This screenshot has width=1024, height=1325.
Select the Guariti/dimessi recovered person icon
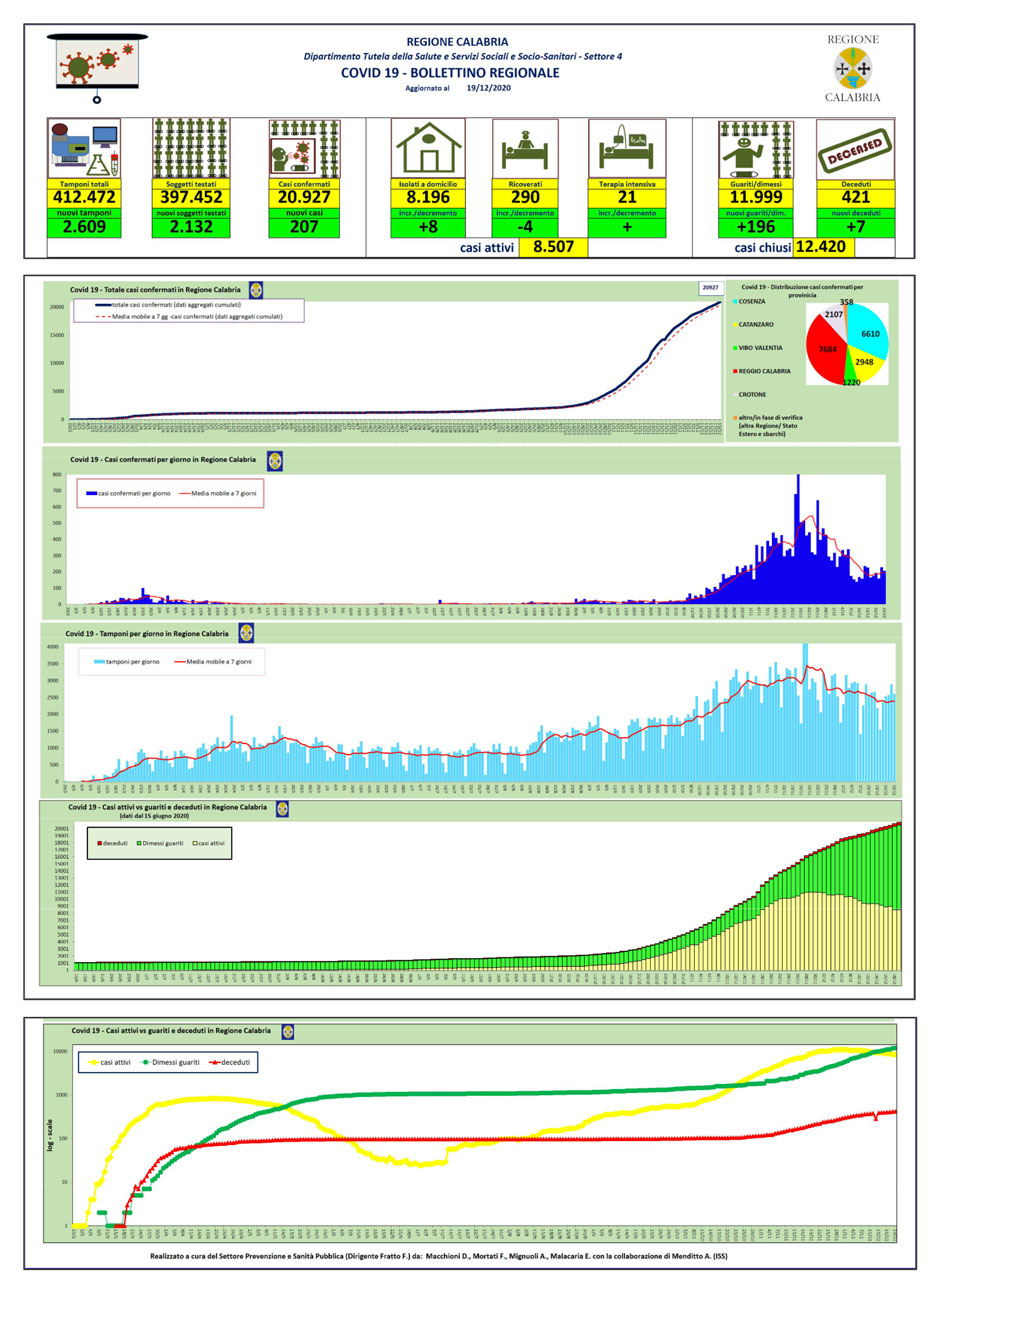[x=756, y=150]
